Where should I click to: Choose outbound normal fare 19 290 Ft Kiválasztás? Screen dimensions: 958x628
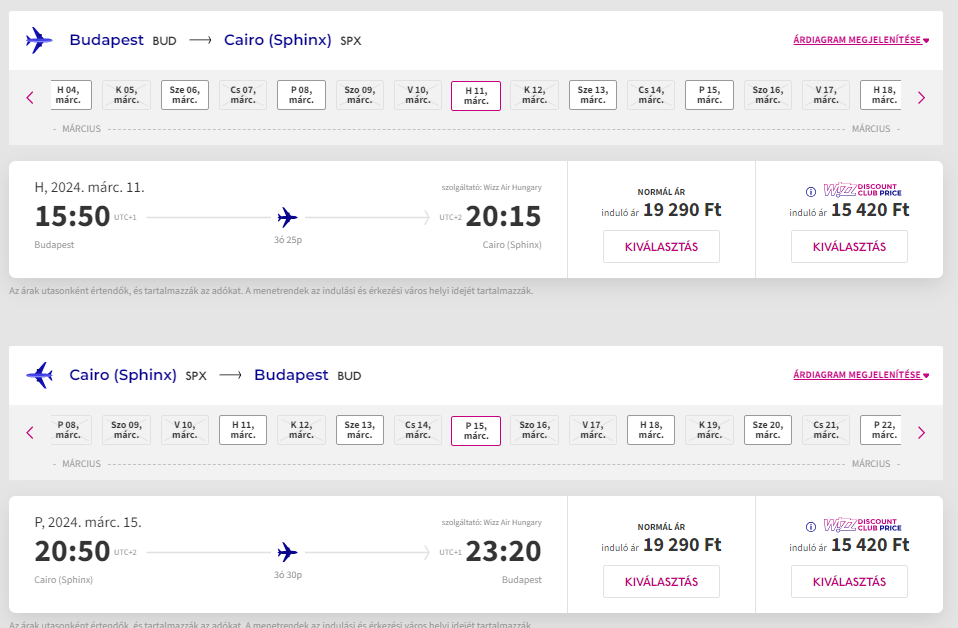(x=661, y=246)
